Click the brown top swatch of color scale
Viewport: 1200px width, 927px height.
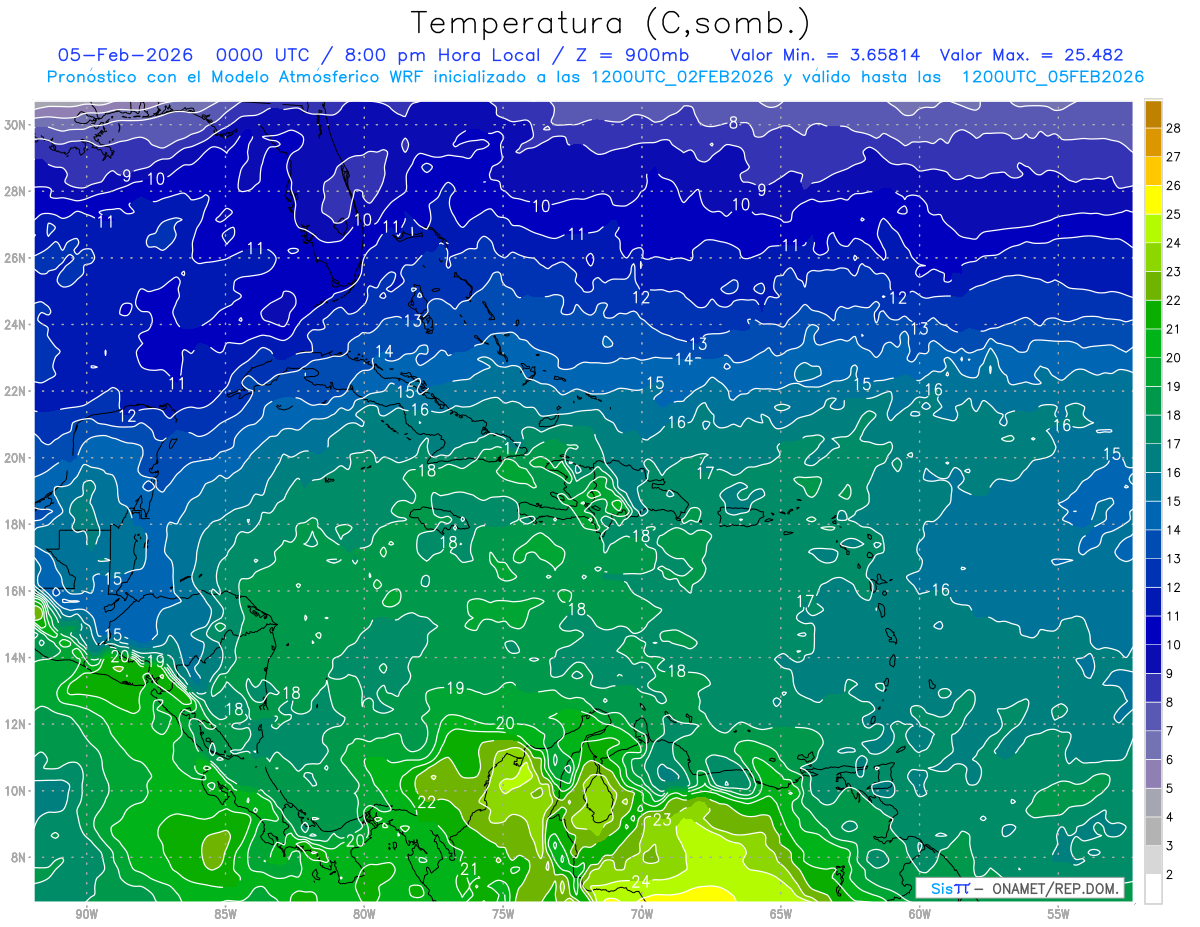1153,114
